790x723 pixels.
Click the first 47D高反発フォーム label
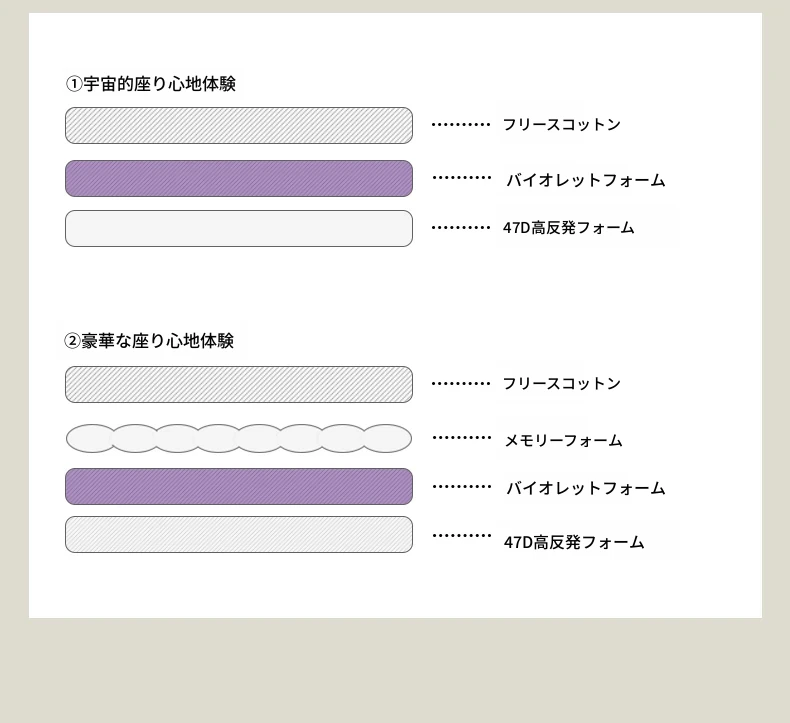tap(568, 228)
